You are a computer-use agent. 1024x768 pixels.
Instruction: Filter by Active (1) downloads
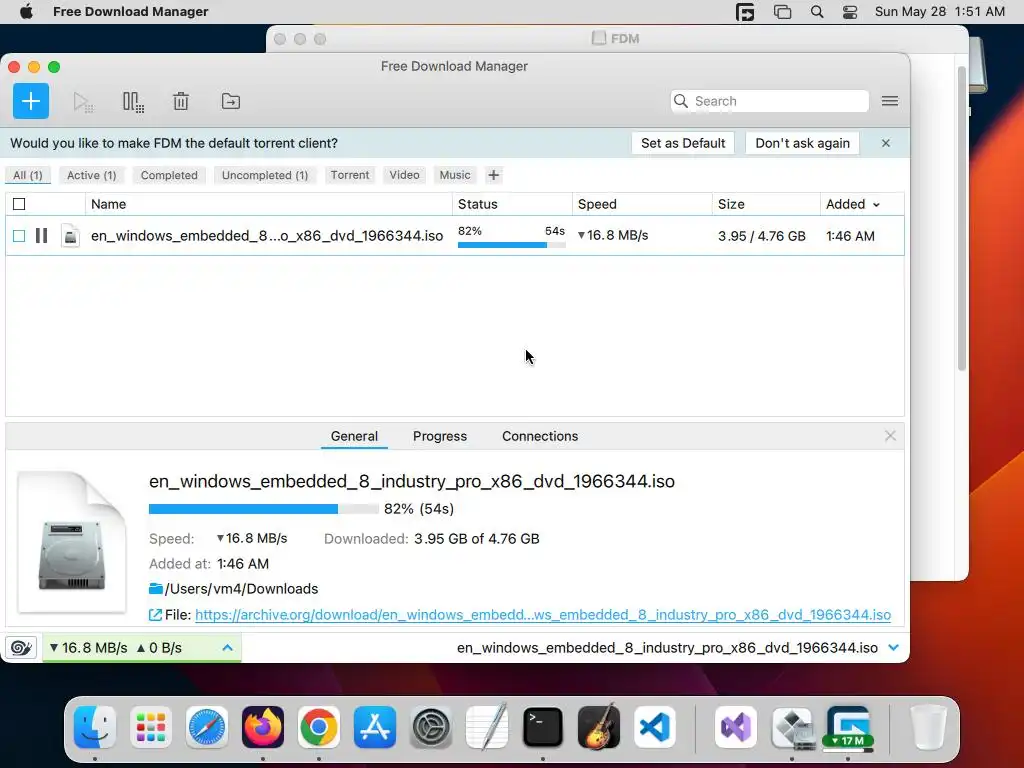[91, 175]
